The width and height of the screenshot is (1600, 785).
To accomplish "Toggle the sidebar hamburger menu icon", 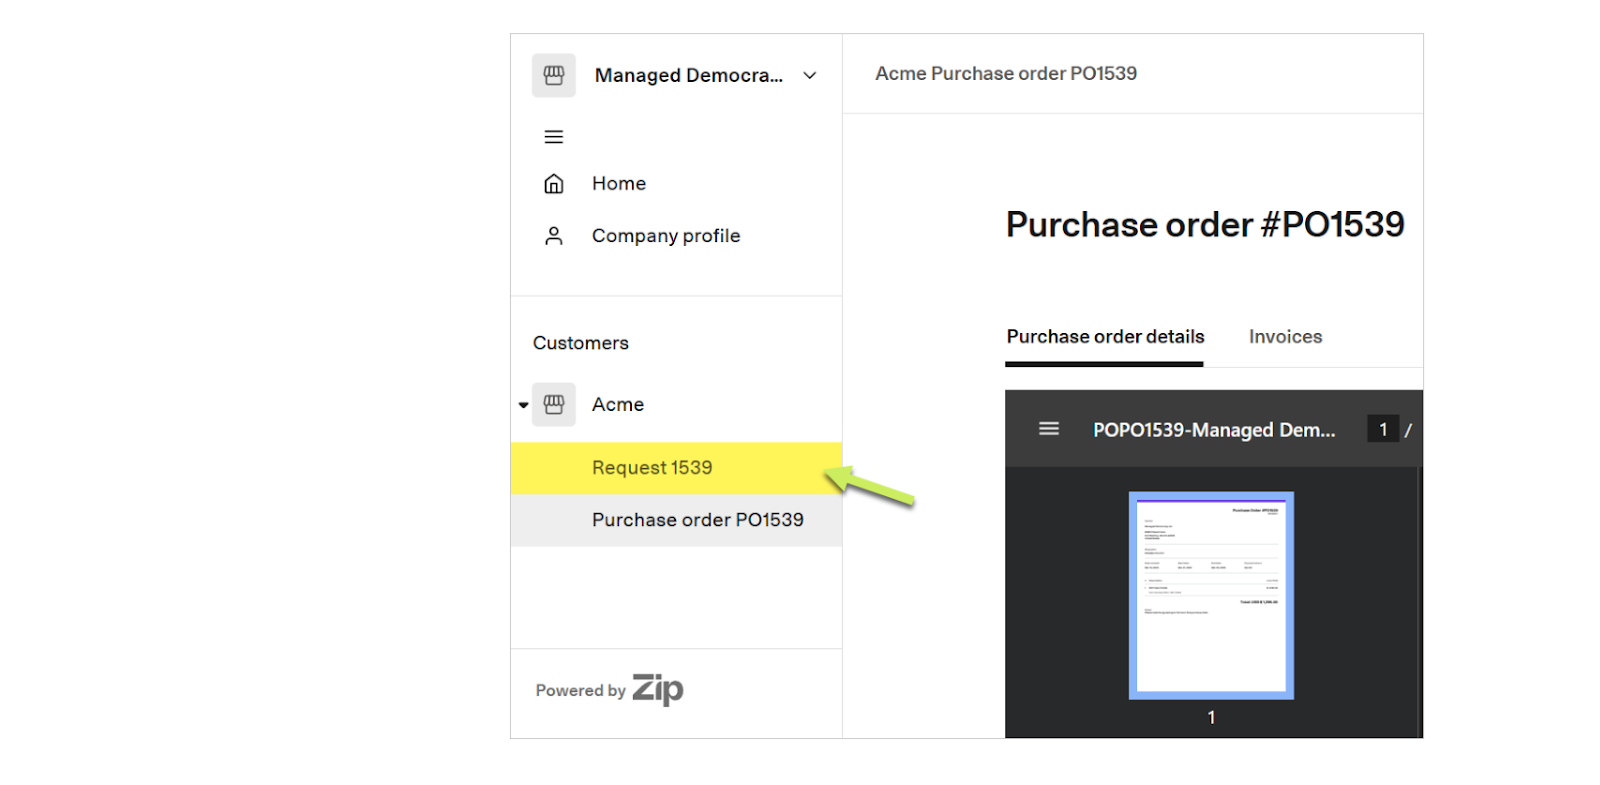I will pos(553,137).
